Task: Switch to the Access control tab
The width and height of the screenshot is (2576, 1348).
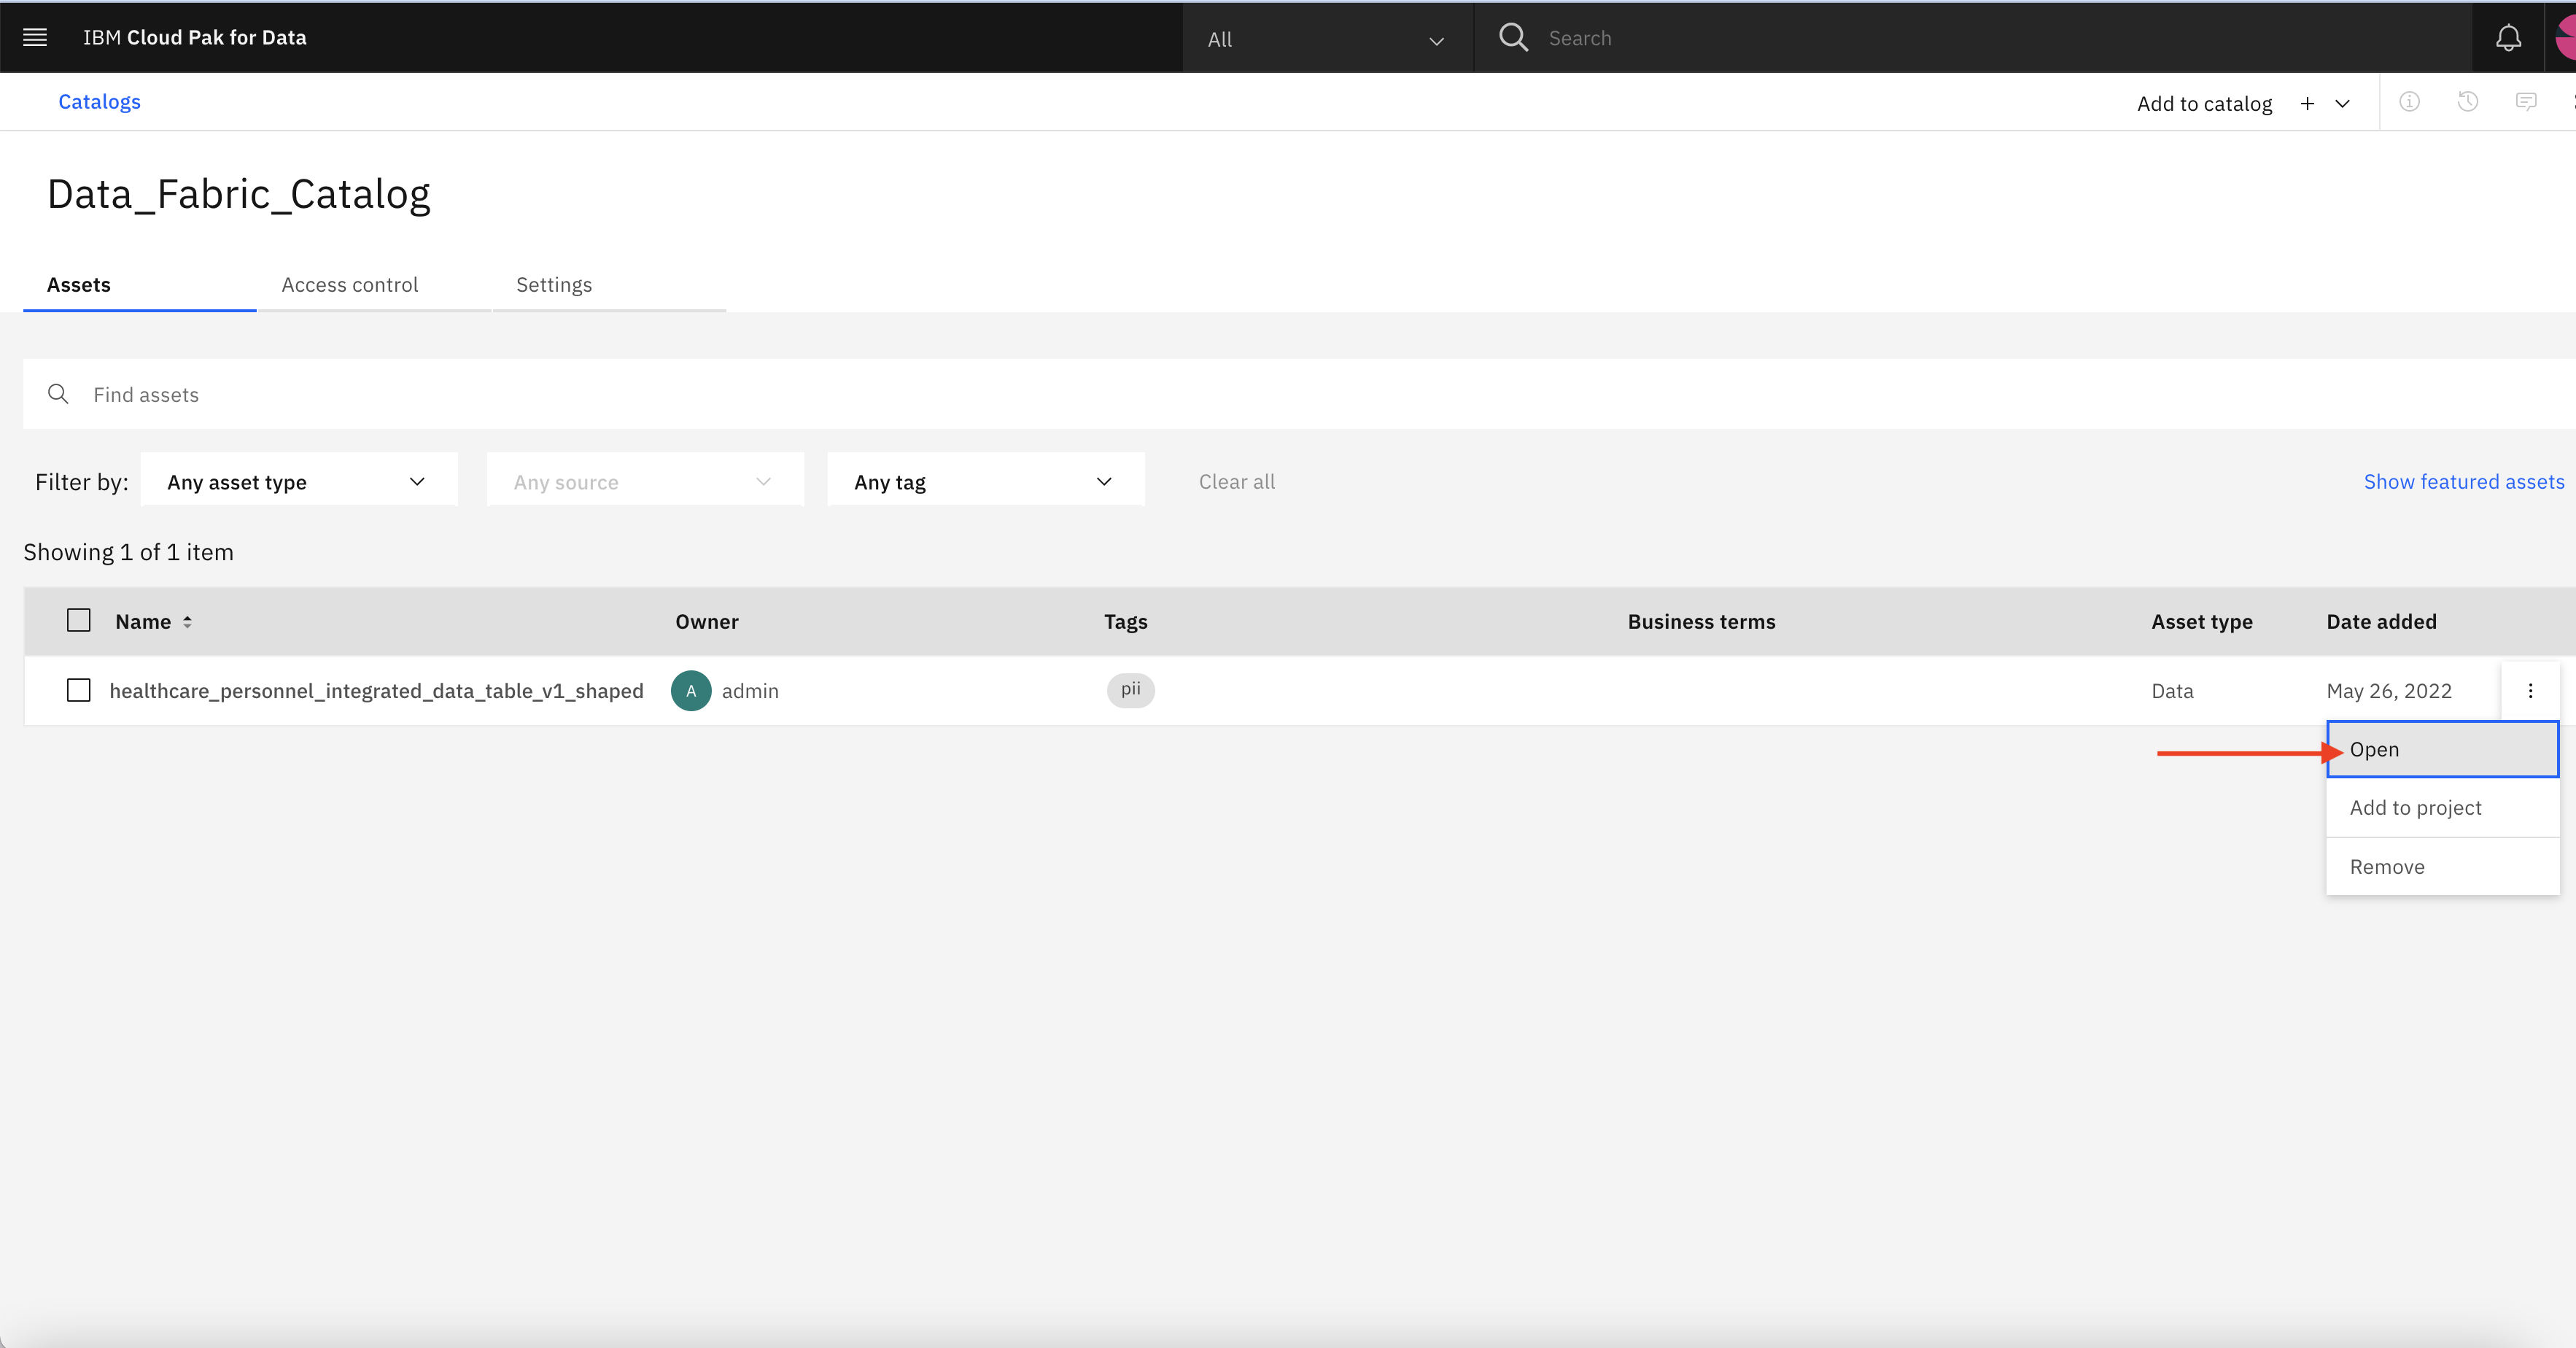Action: click(374, 285)
